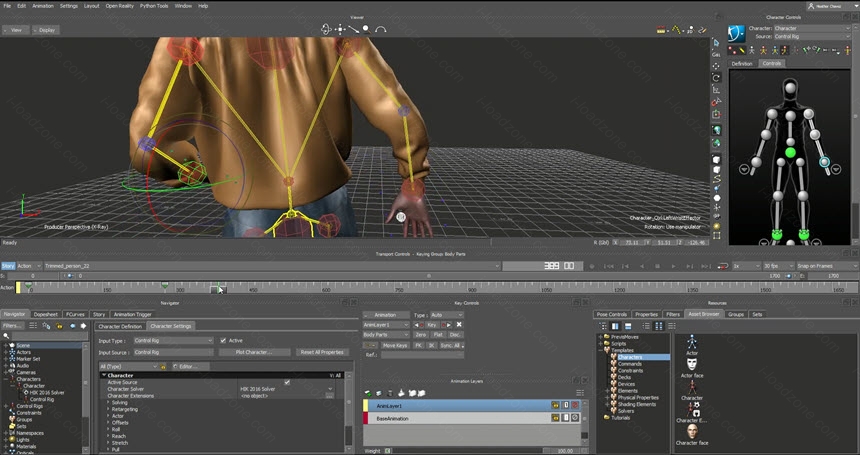Click the lock icon on the BaseAnimation row

(x=555, y=418)
